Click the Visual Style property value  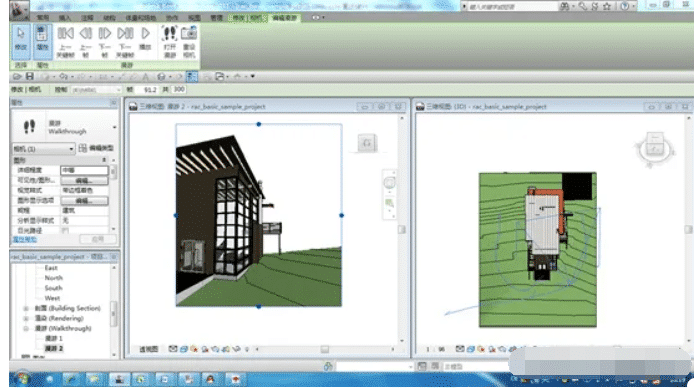(x=84, y=190)
